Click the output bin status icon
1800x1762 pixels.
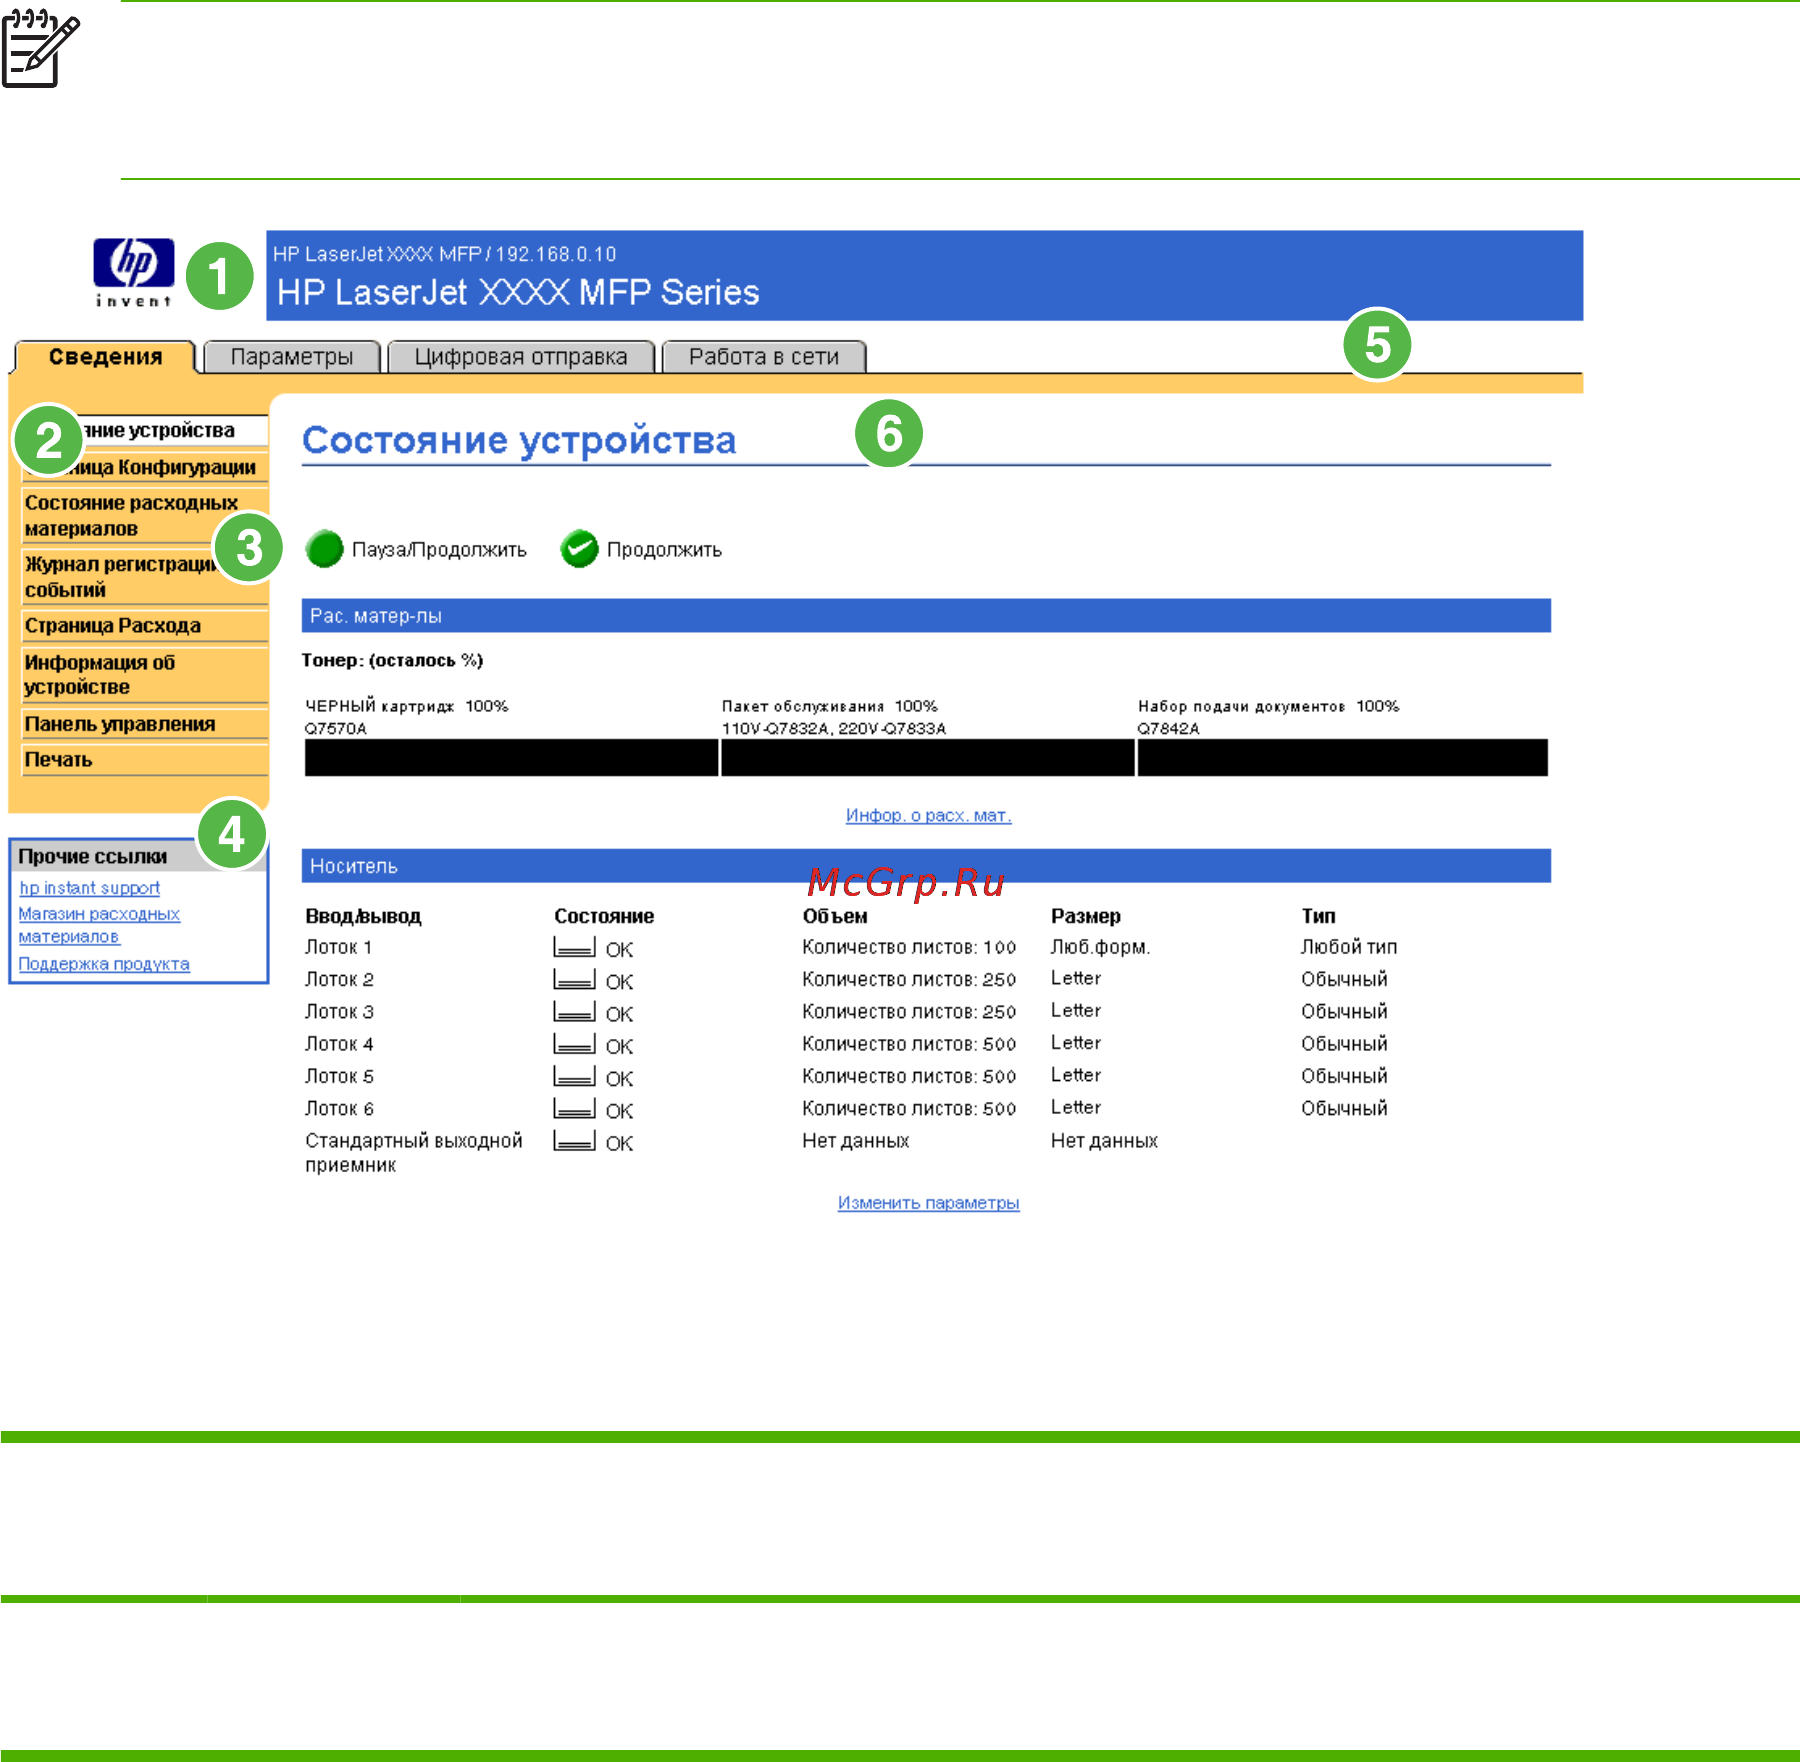pyautogui.click(x=574, y=1140)
